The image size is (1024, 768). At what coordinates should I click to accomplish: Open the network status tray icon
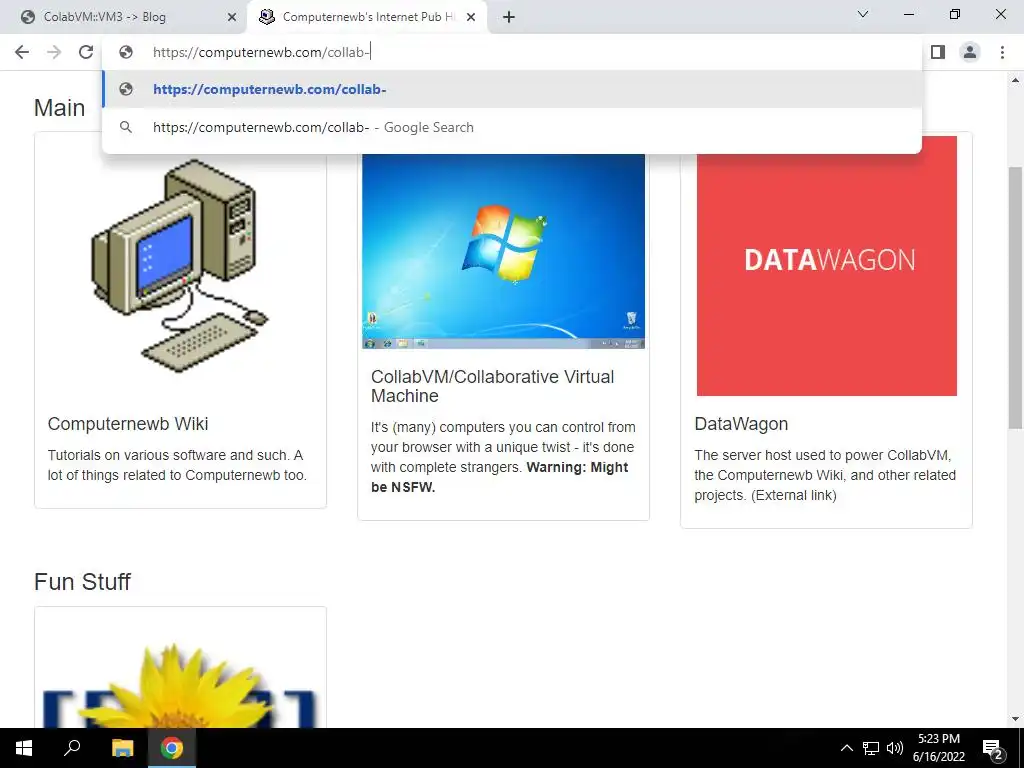tap(871, 748)
